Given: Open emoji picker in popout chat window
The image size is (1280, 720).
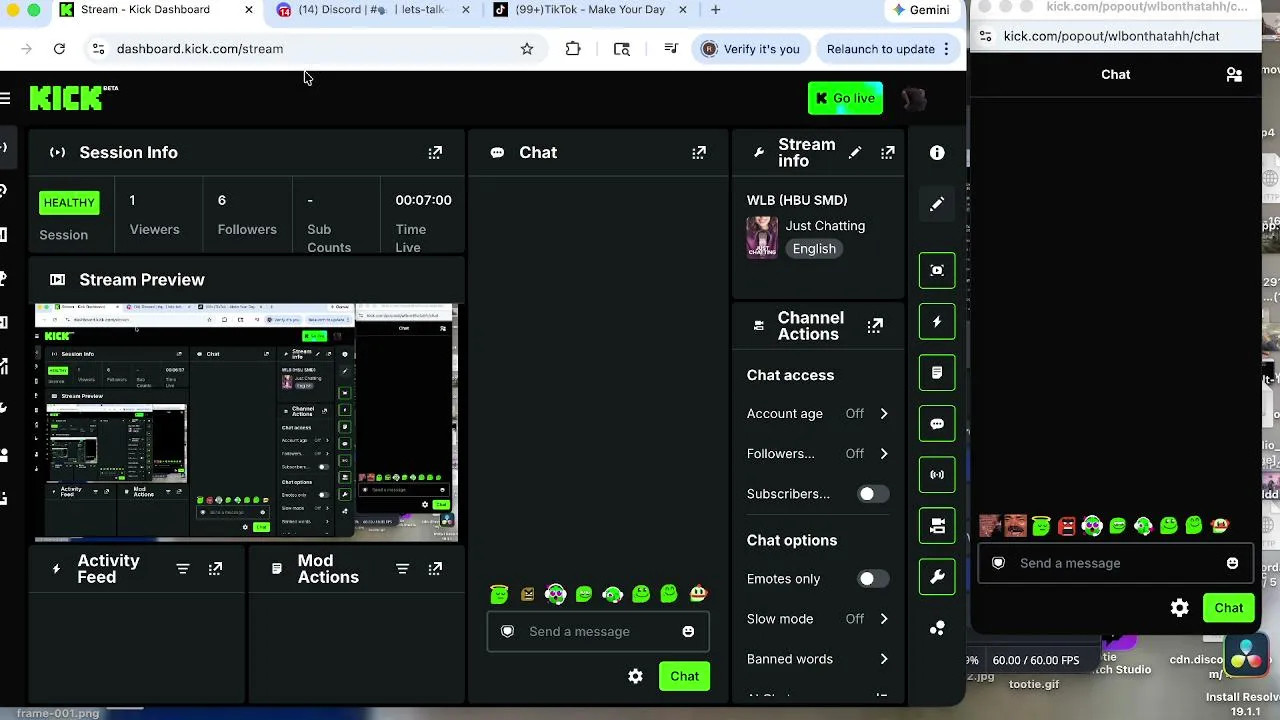Looking at the screenshot, I should pyautogui.click(x=1232, y=563).
